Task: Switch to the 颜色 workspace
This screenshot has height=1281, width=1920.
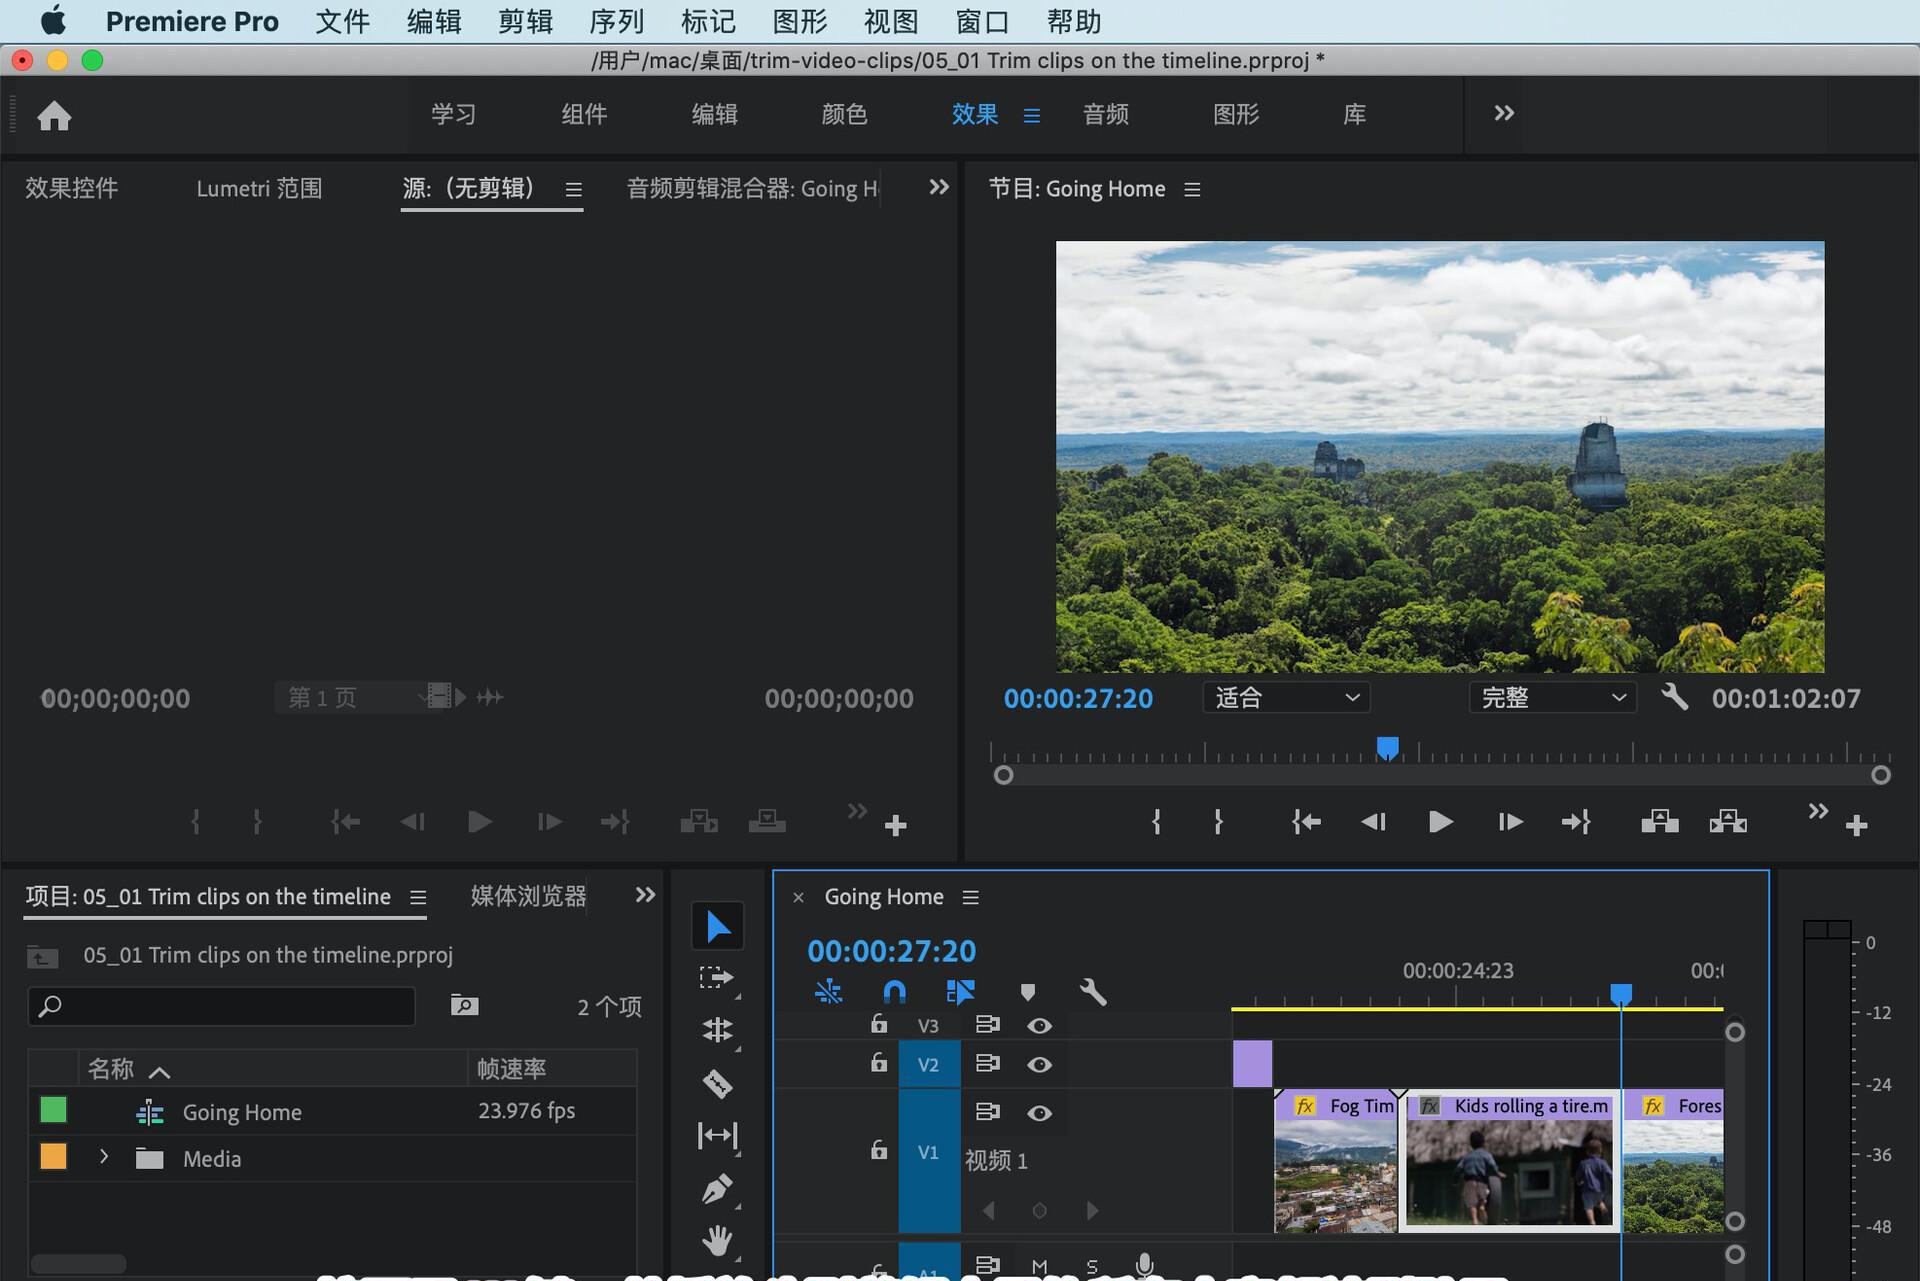Action: [844, 114]
